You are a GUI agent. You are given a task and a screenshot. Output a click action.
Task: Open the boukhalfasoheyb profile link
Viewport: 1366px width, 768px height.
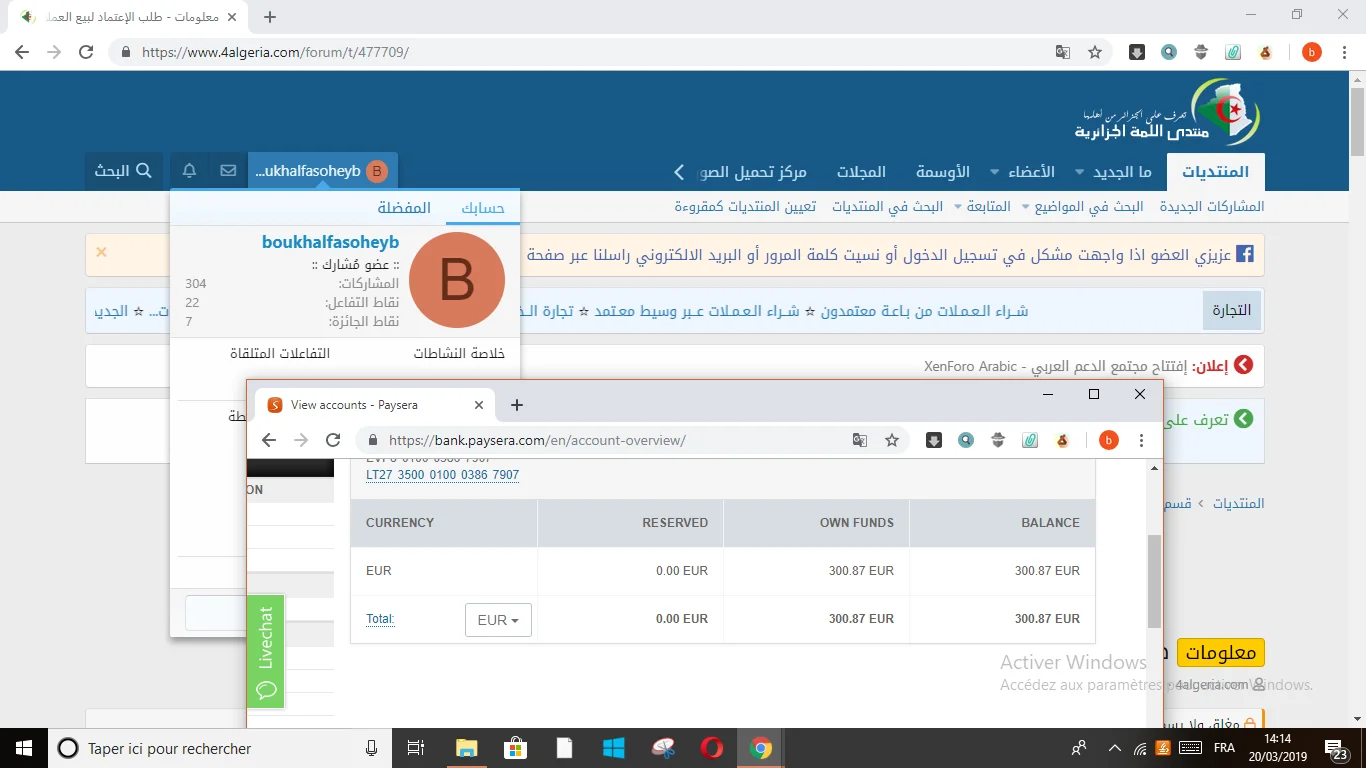coord(330,242)
